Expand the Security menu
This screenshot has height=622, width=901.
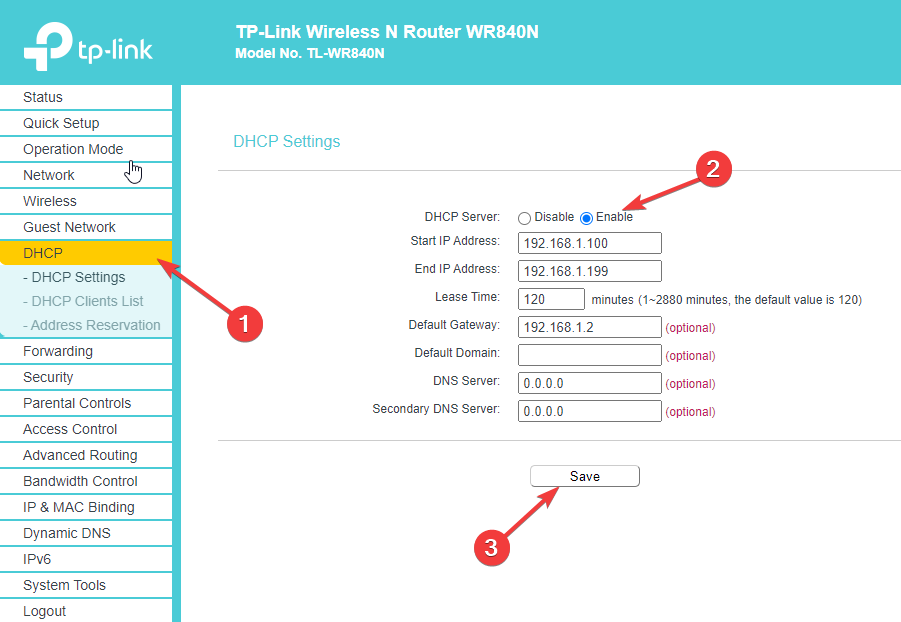click(86, 377)
